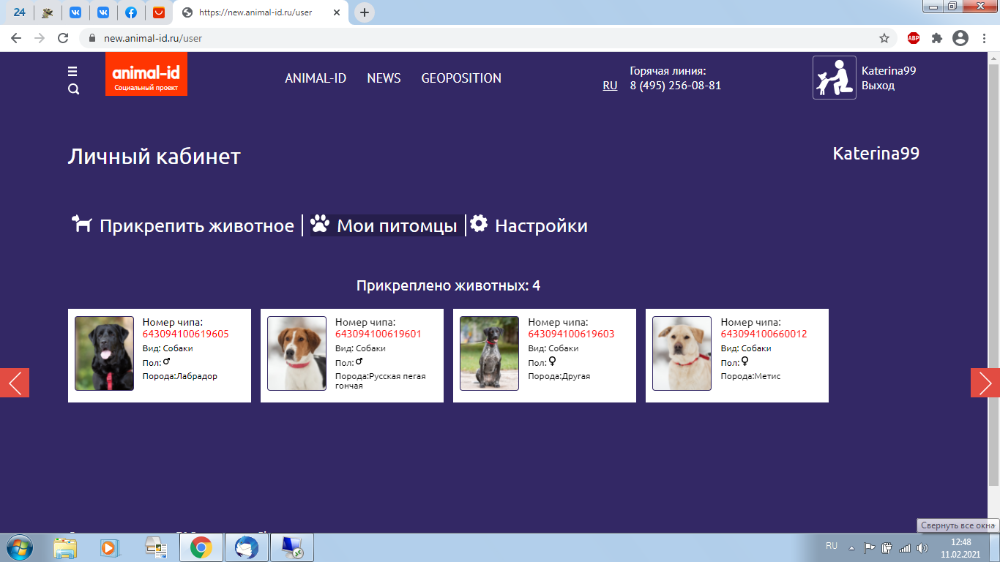The width and height of the screenshot is (1000, 562).
Task: Click the Russian piebald hound photo
Action: point(297,353)
